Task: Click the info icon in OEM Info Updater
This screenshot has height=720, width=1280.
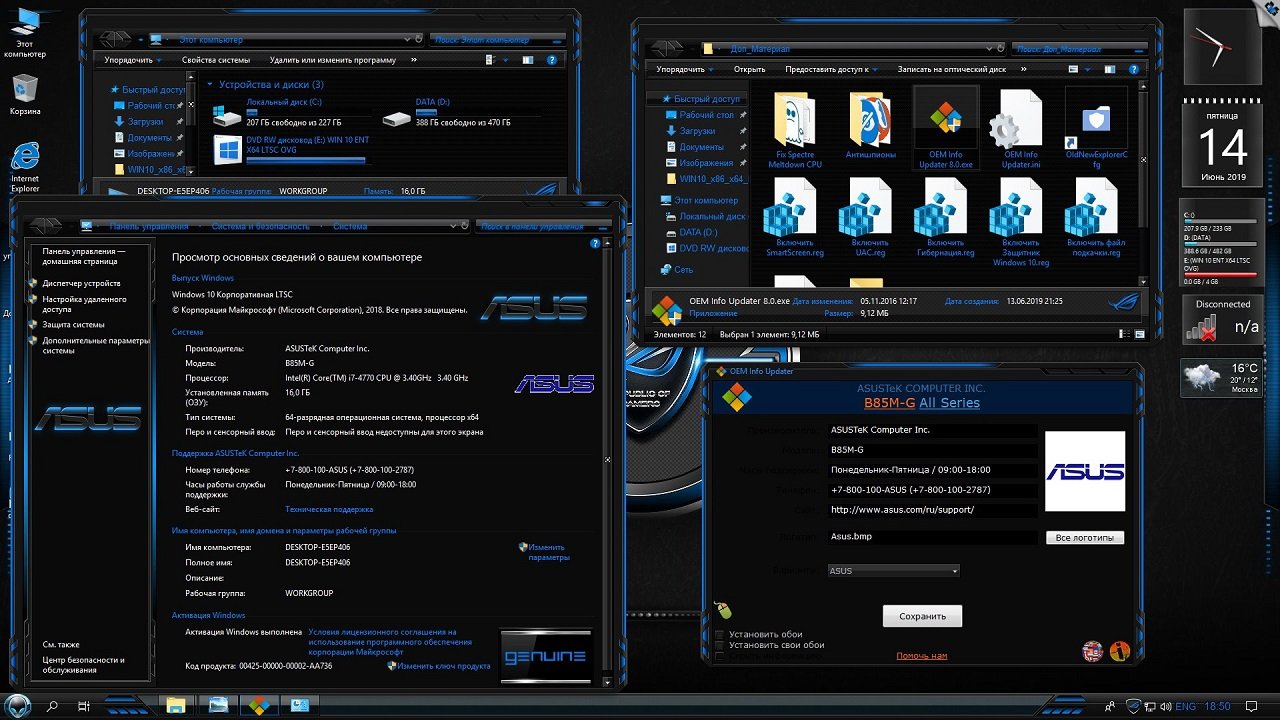Action: [x=1119, y=651]
